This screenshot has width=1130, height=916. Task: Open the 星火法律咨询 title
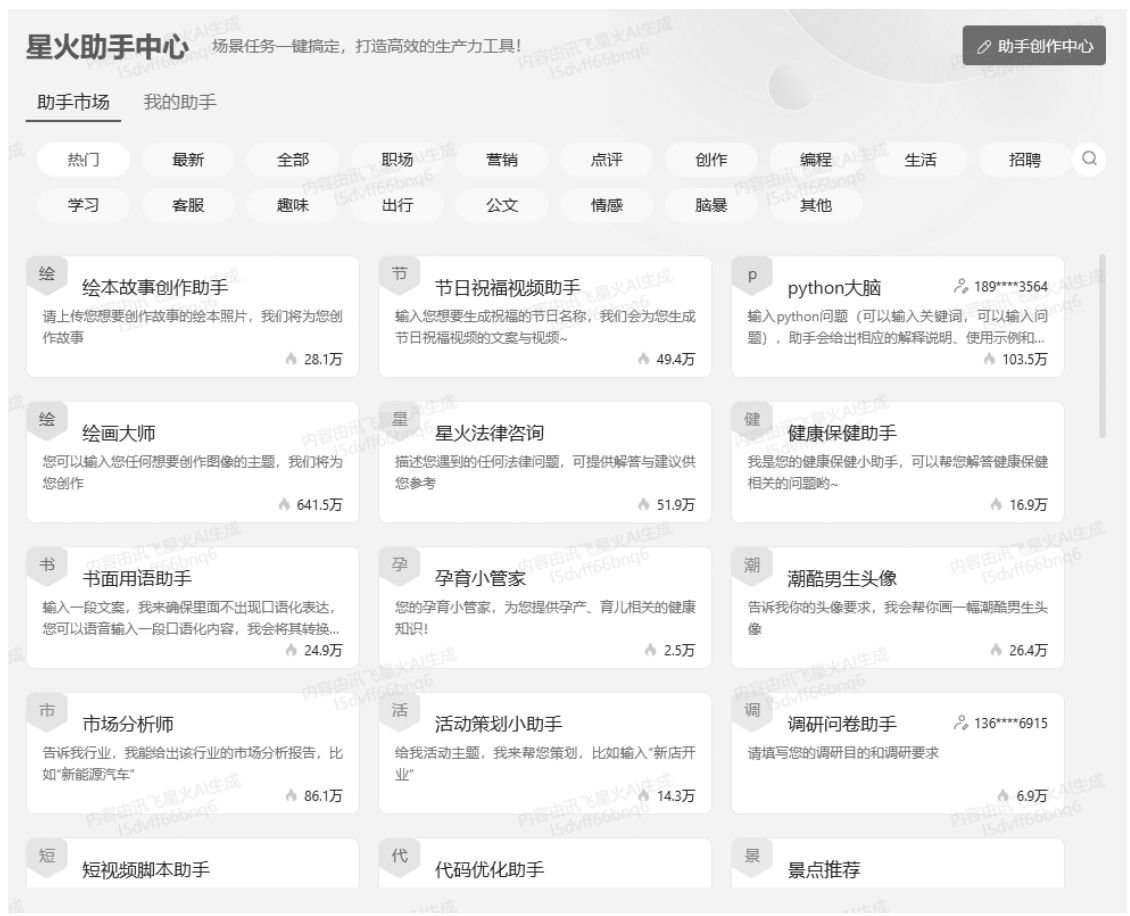click(489, 434)
